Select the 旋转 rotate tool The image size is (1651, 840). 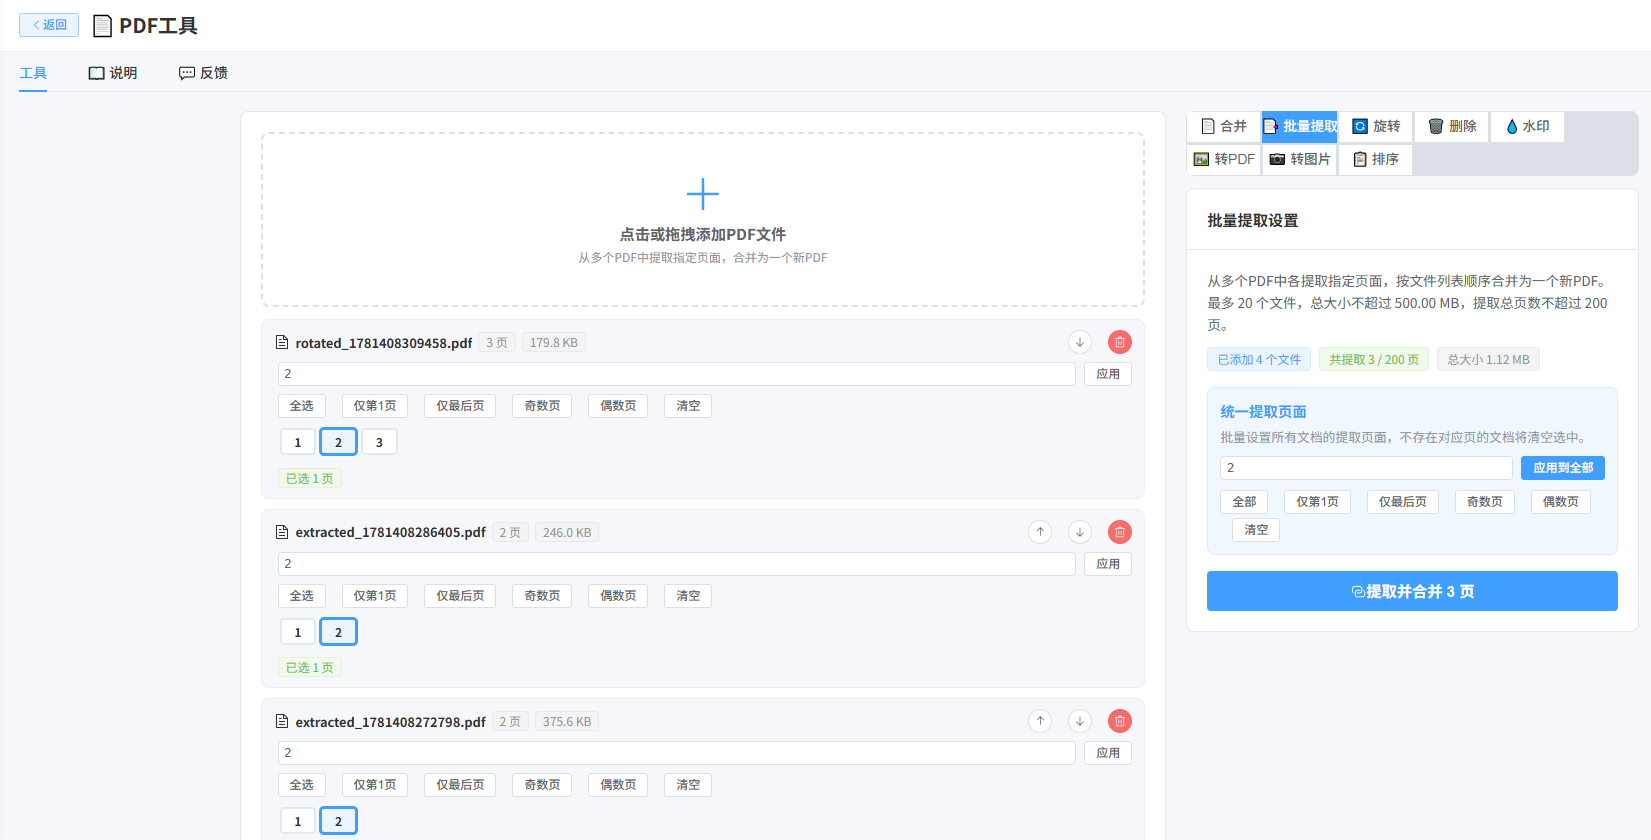1376,126
